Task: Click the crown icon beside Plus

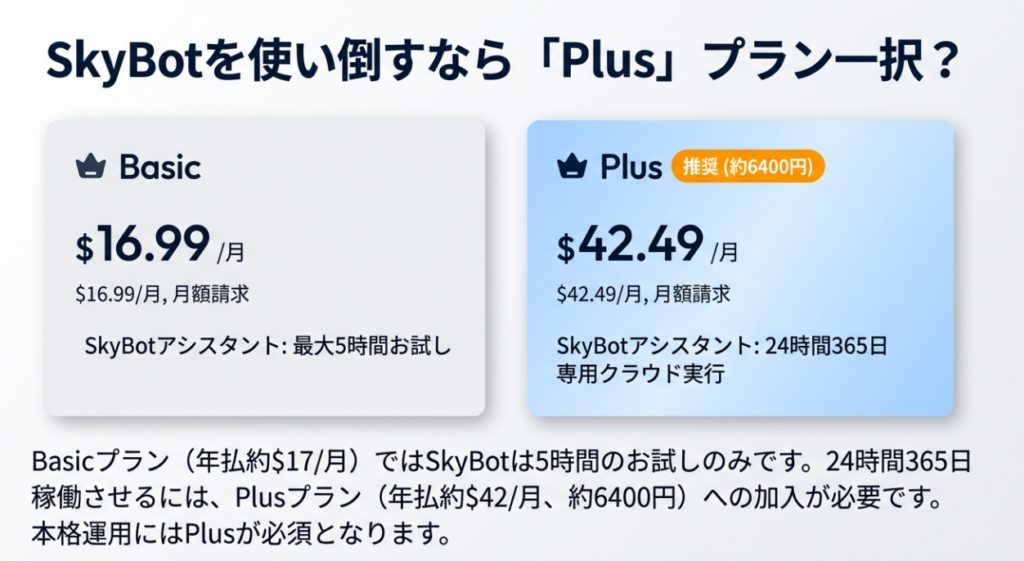Action: pos(573,167)
